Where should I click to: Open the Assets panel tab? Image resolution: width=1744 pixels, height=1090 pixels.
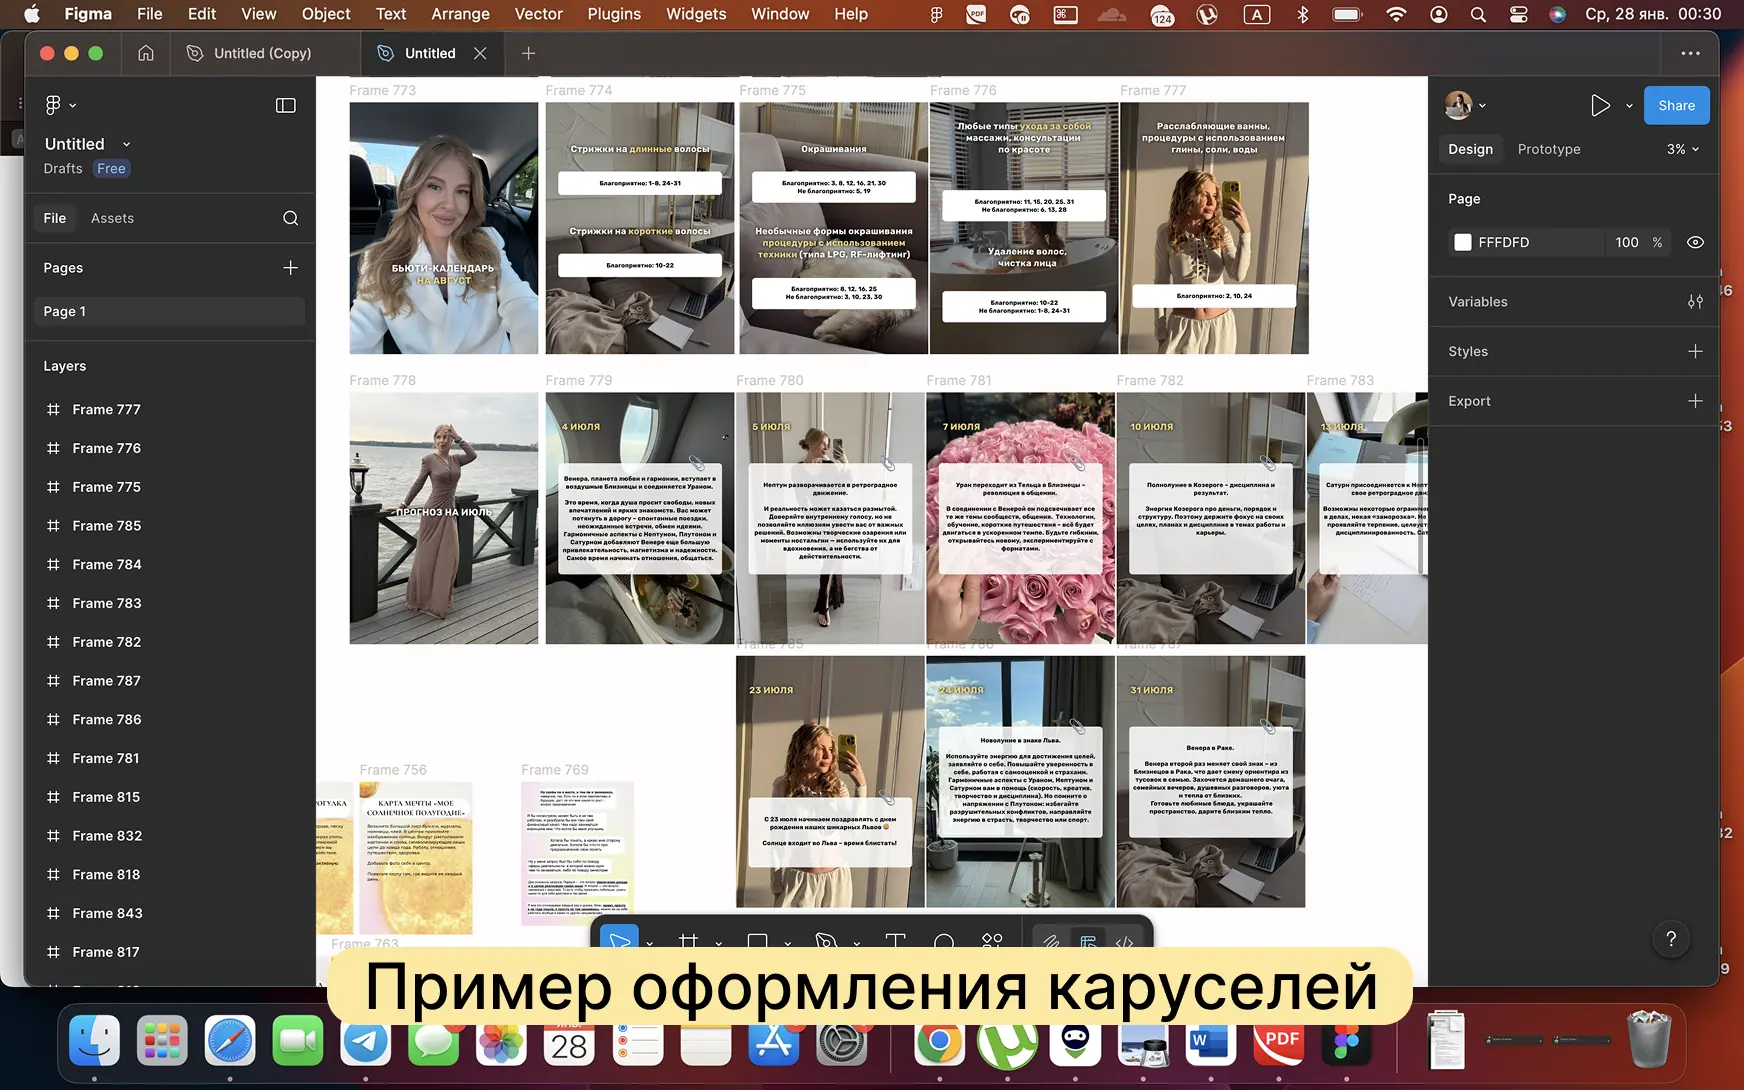[x=112, y=218]
